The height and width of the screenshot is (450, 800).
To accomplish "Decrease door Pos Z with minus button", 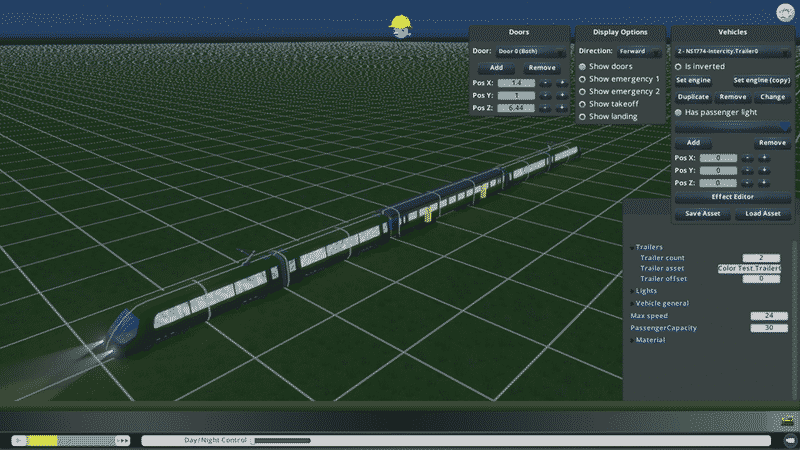I will pyautogui.click(x=546, y=107).
